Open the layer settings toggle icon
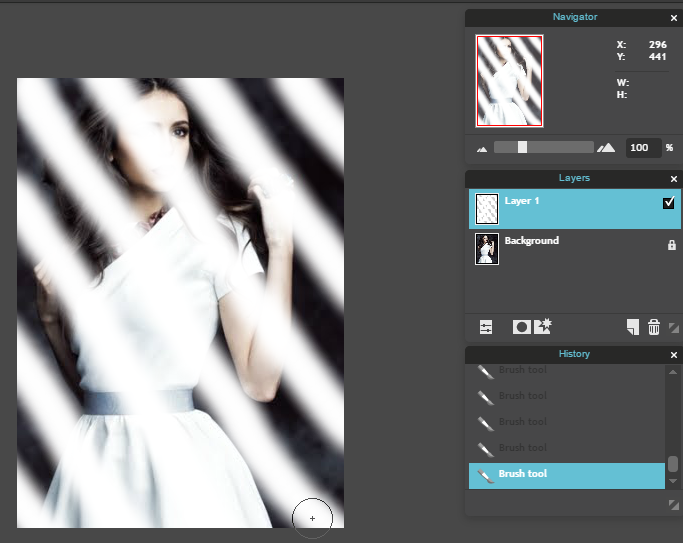Viewport: 683px width, 543px height. pyautogui.click(x=486, y=327)
